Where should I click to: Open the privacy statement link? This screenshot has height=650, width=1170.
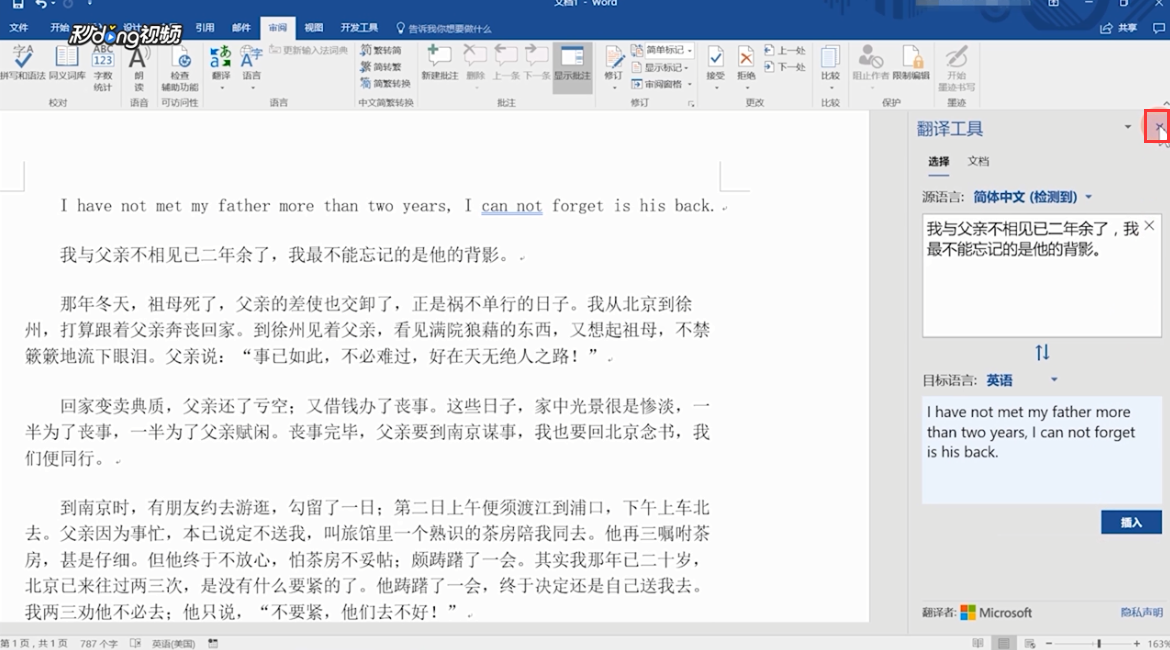[x=1142, y=612]
